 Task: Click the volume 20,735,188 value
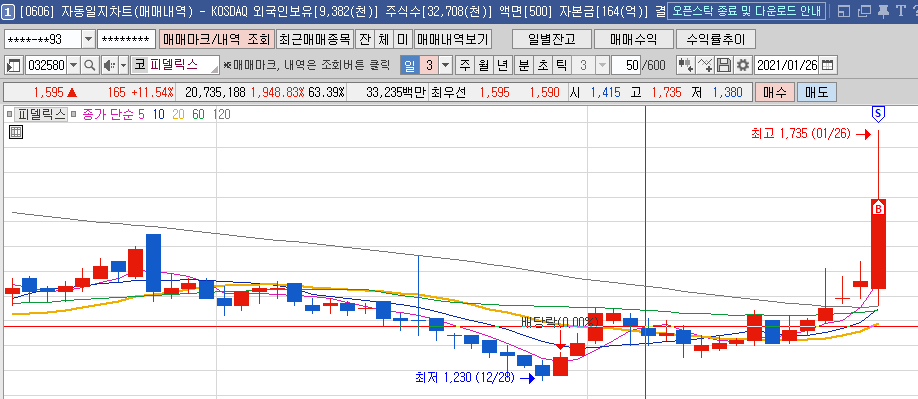[215, 92]
